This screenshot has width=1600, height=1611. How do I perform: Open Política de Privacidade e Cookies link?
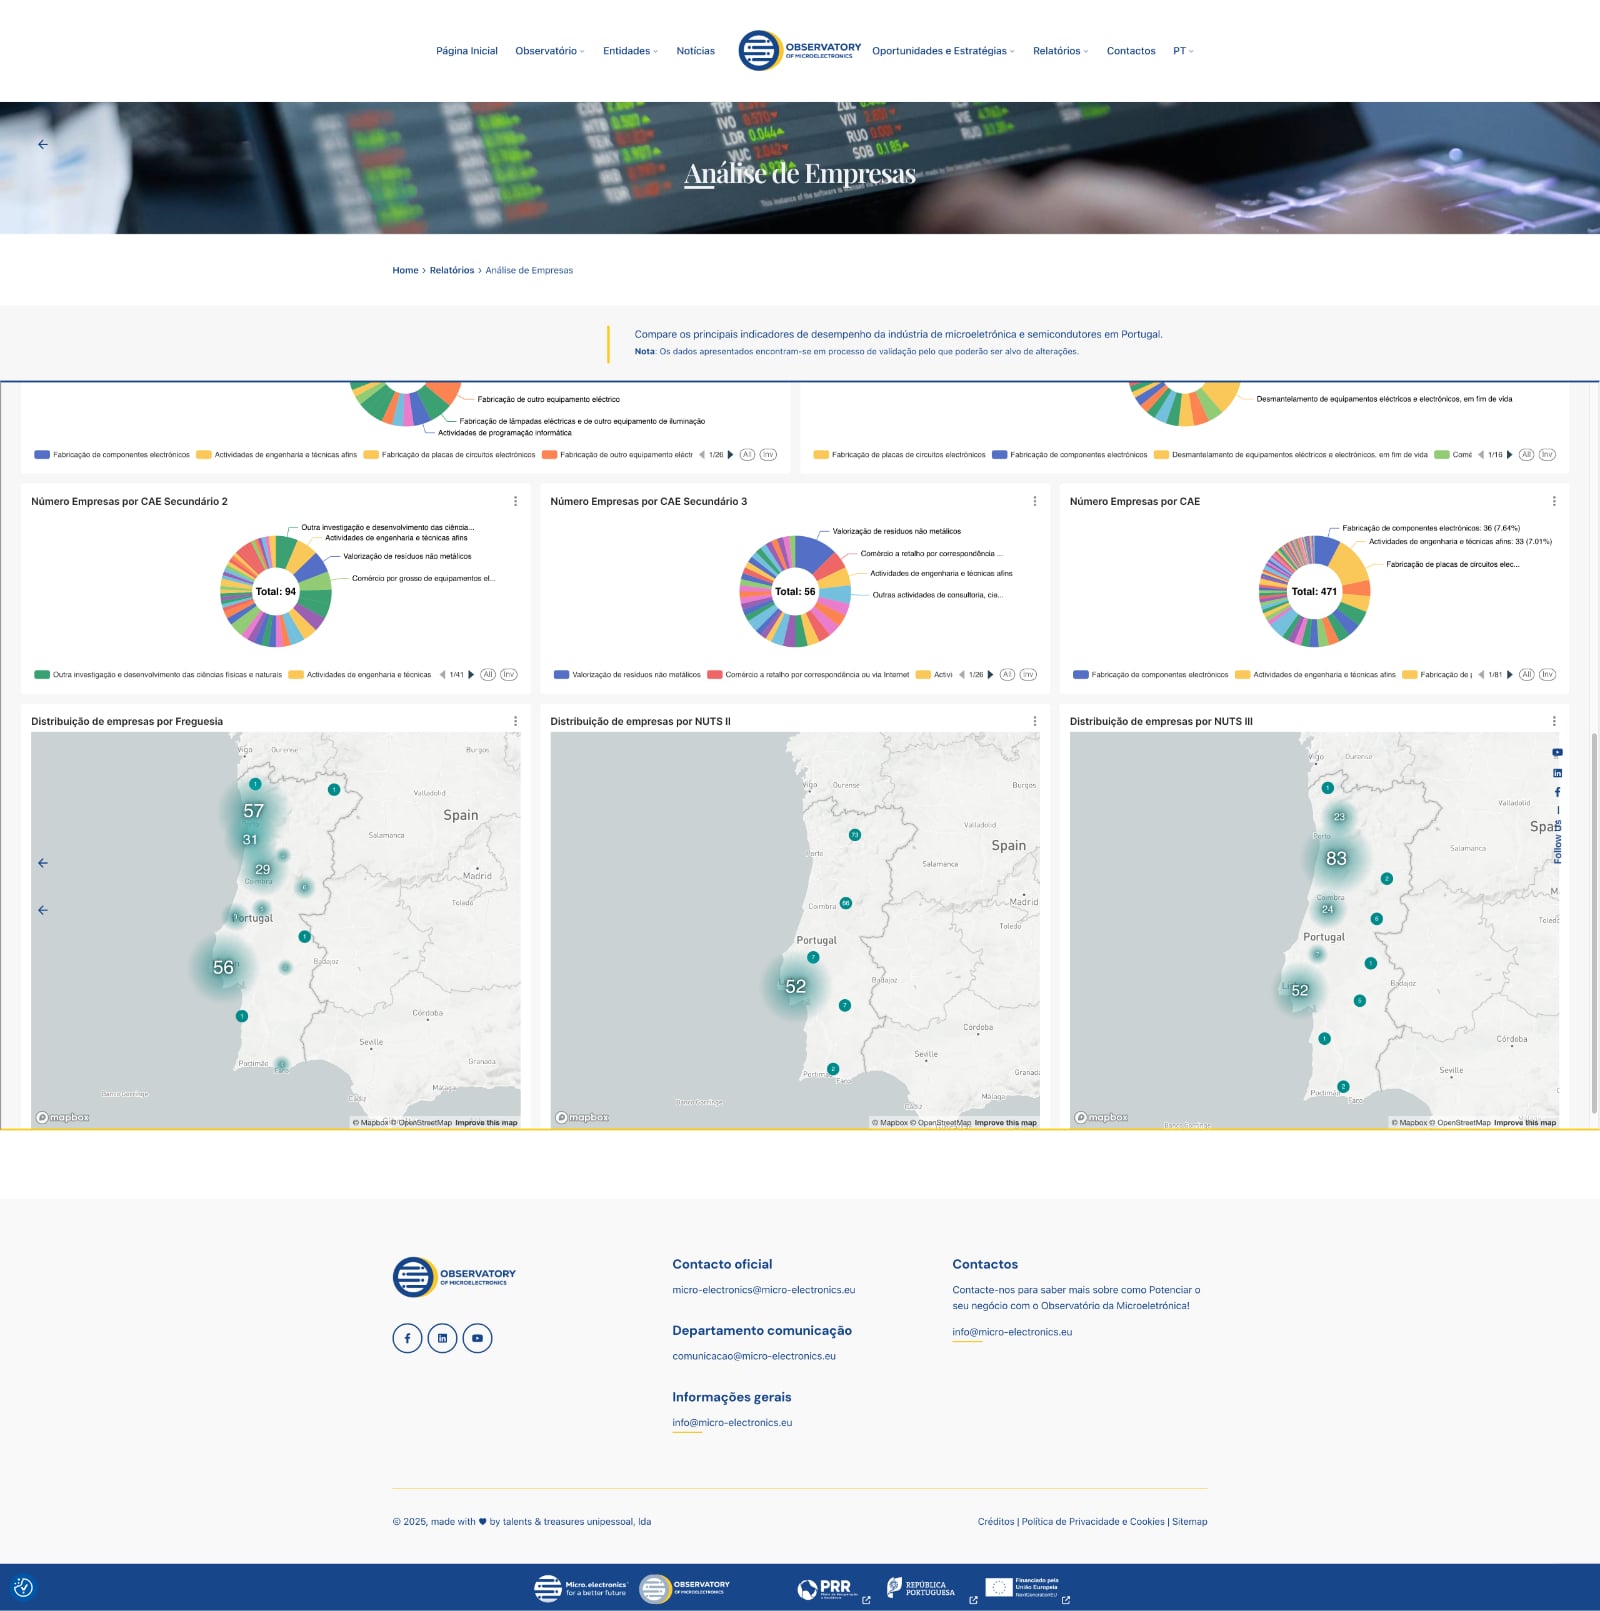point(1092,1521)
